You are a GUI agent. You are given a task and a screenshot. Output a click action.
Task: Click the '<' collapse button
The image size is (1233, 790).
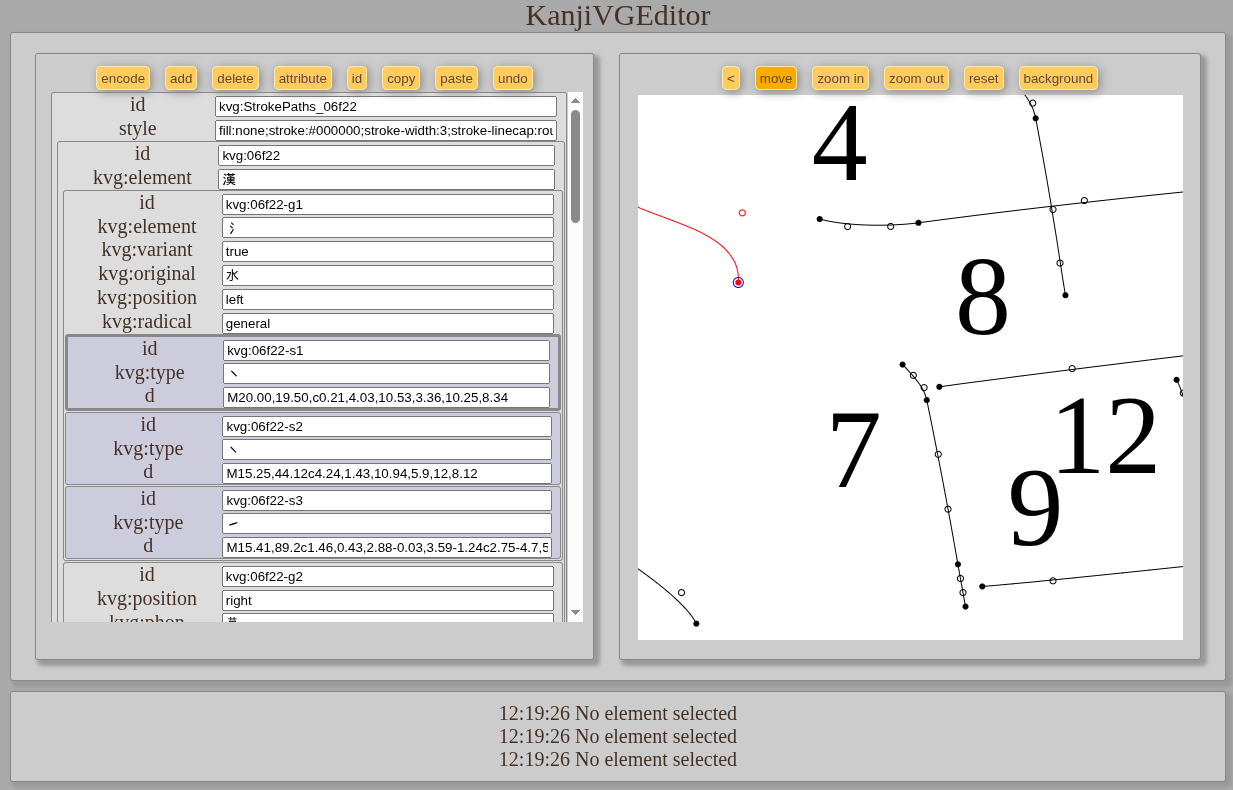pyautogui.click(x=731, y=78)
